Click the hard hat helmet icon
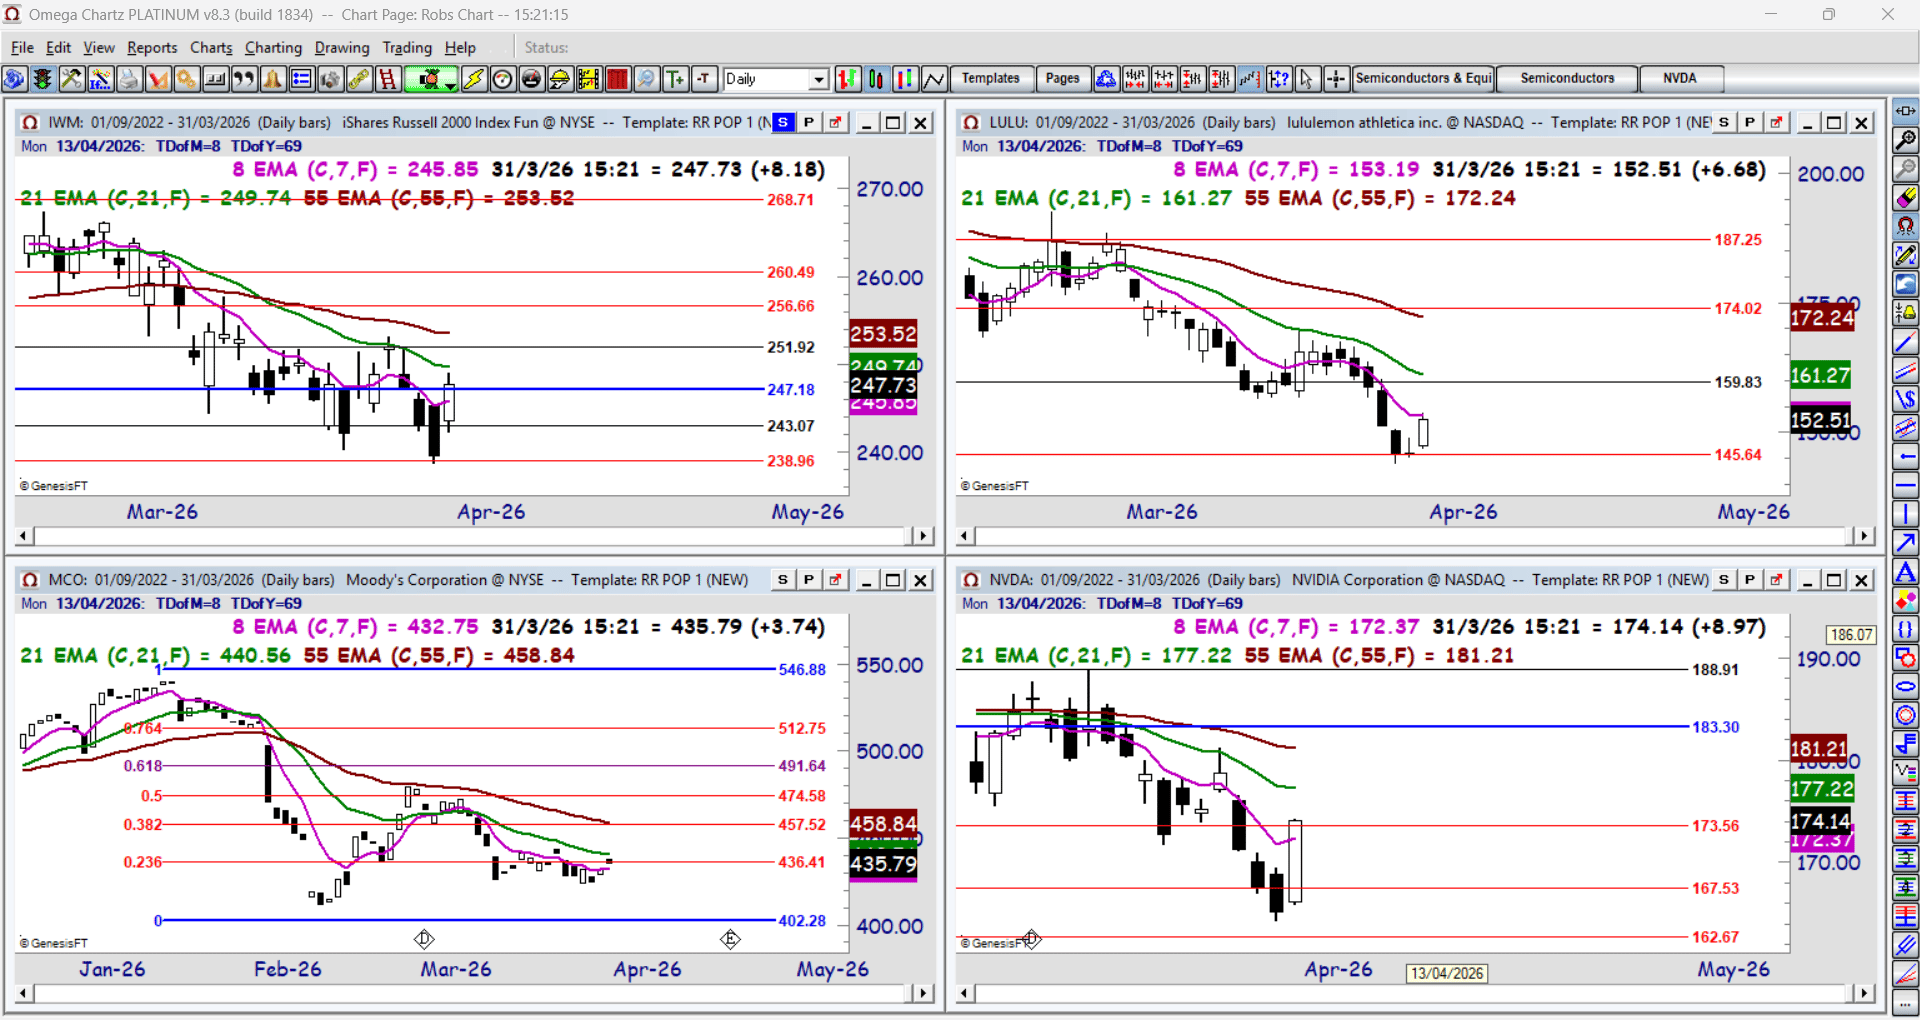 coord(560,79)
